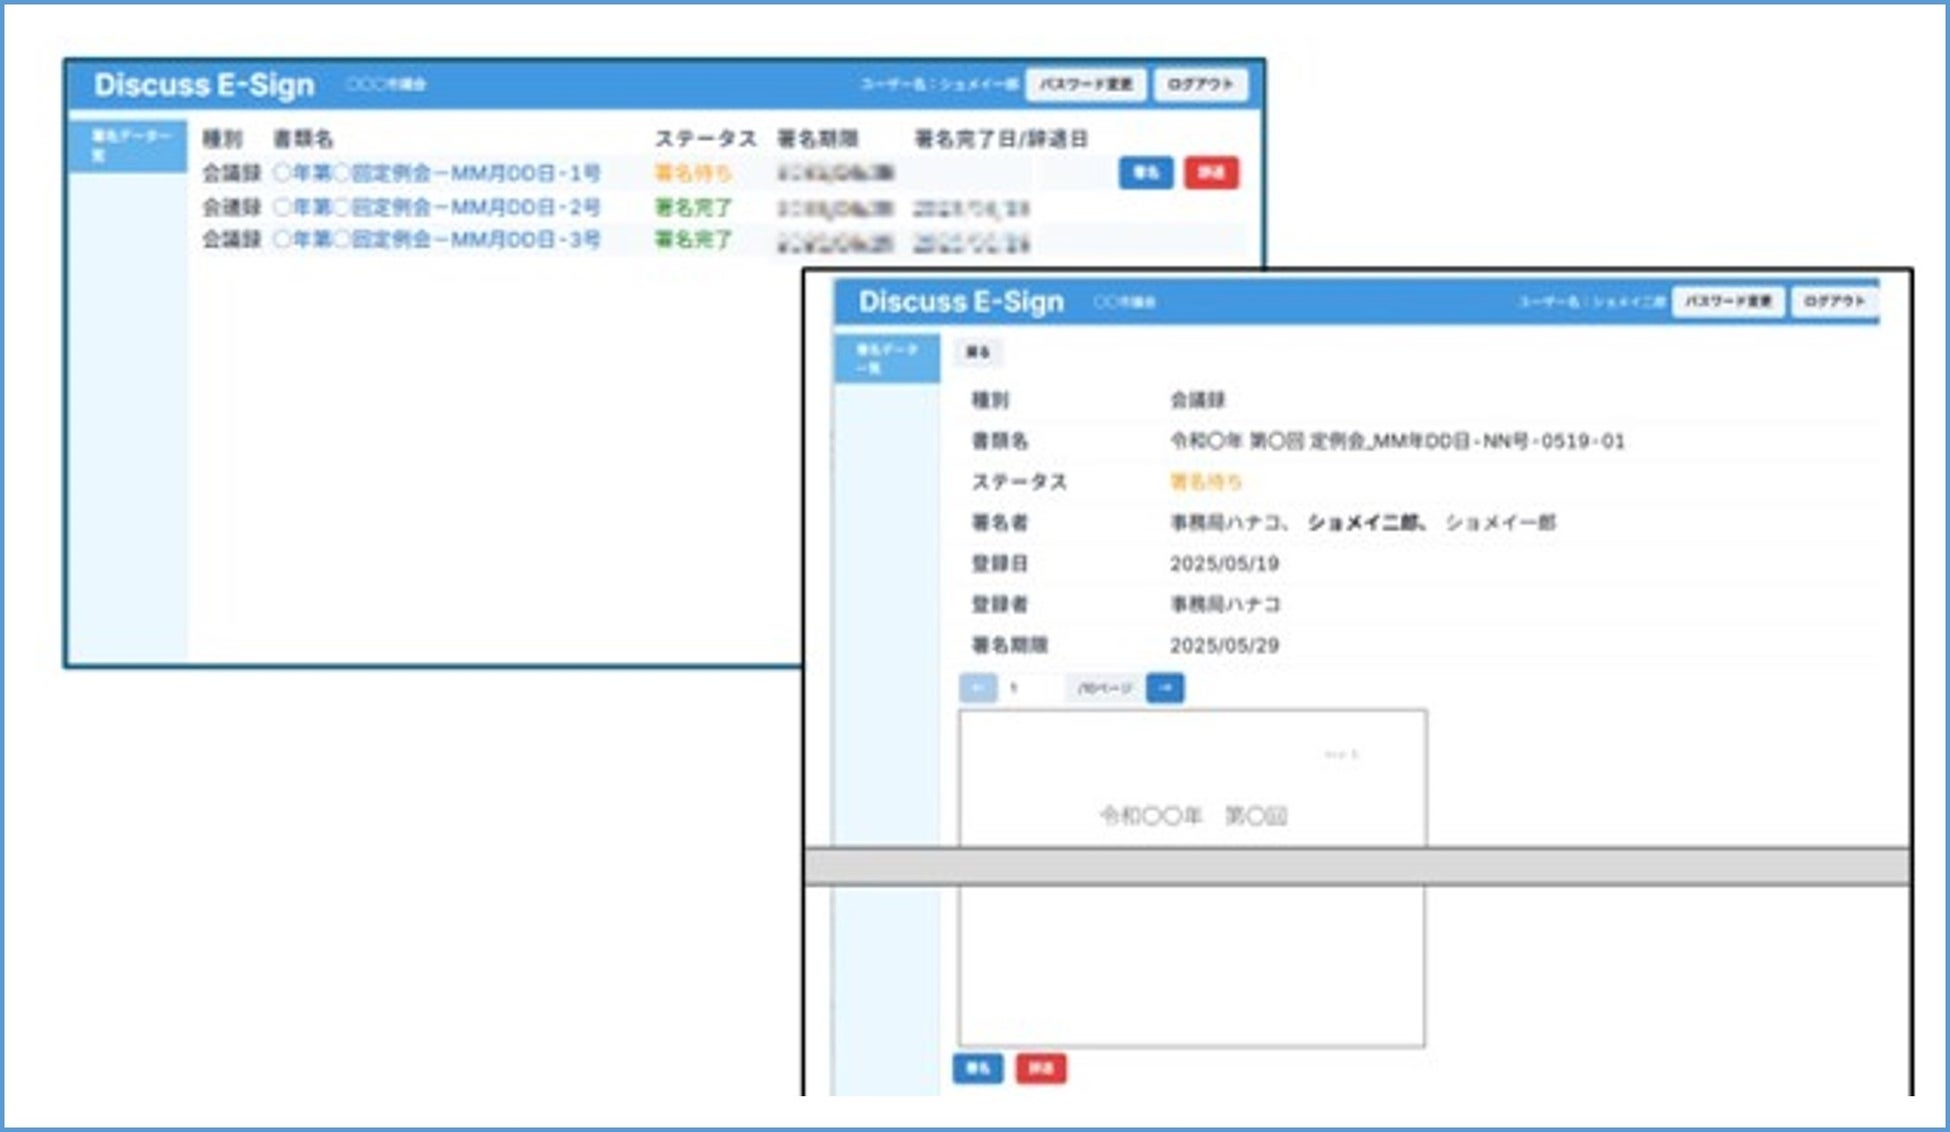Image resolution: width=1950 pixels, height=1132 pixels.
Task: Select 署名データ一覧 tab in list window sidebar
Action: pos(128,145)
